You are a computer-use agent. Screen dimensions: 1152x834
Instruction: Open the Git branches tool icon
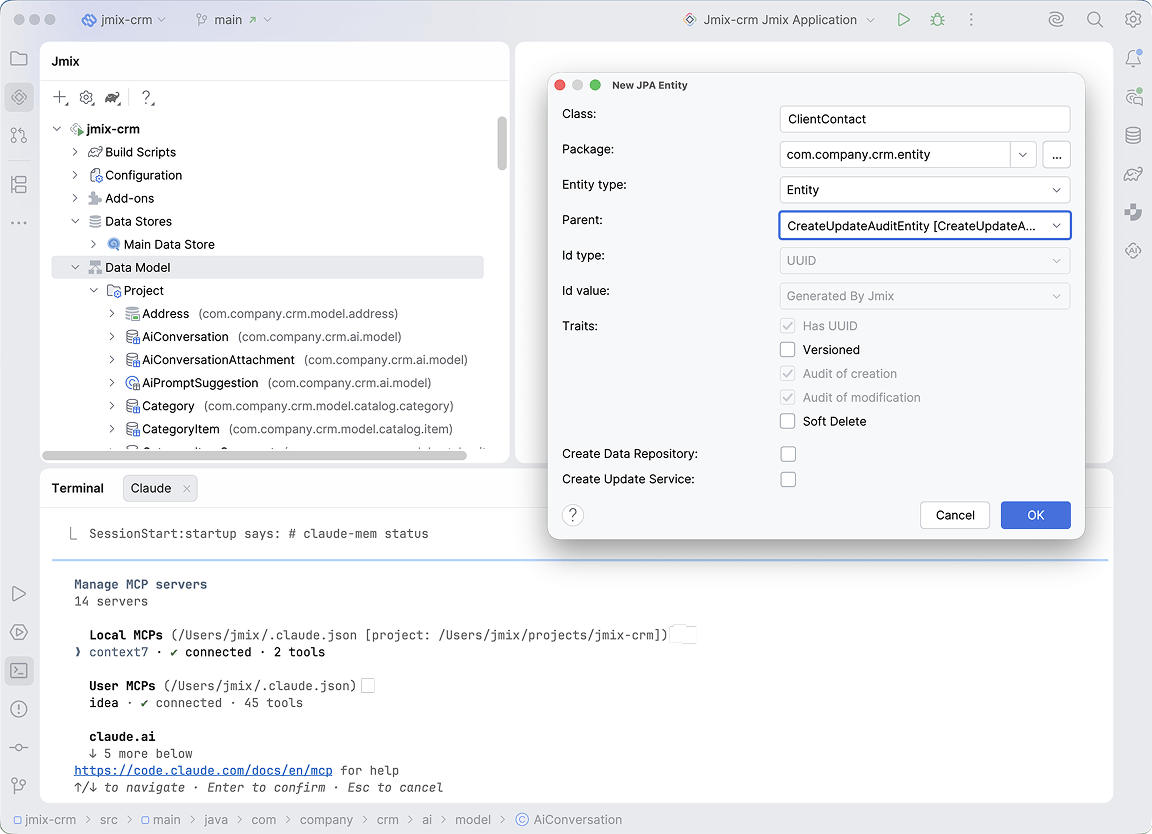coord(19,786)
